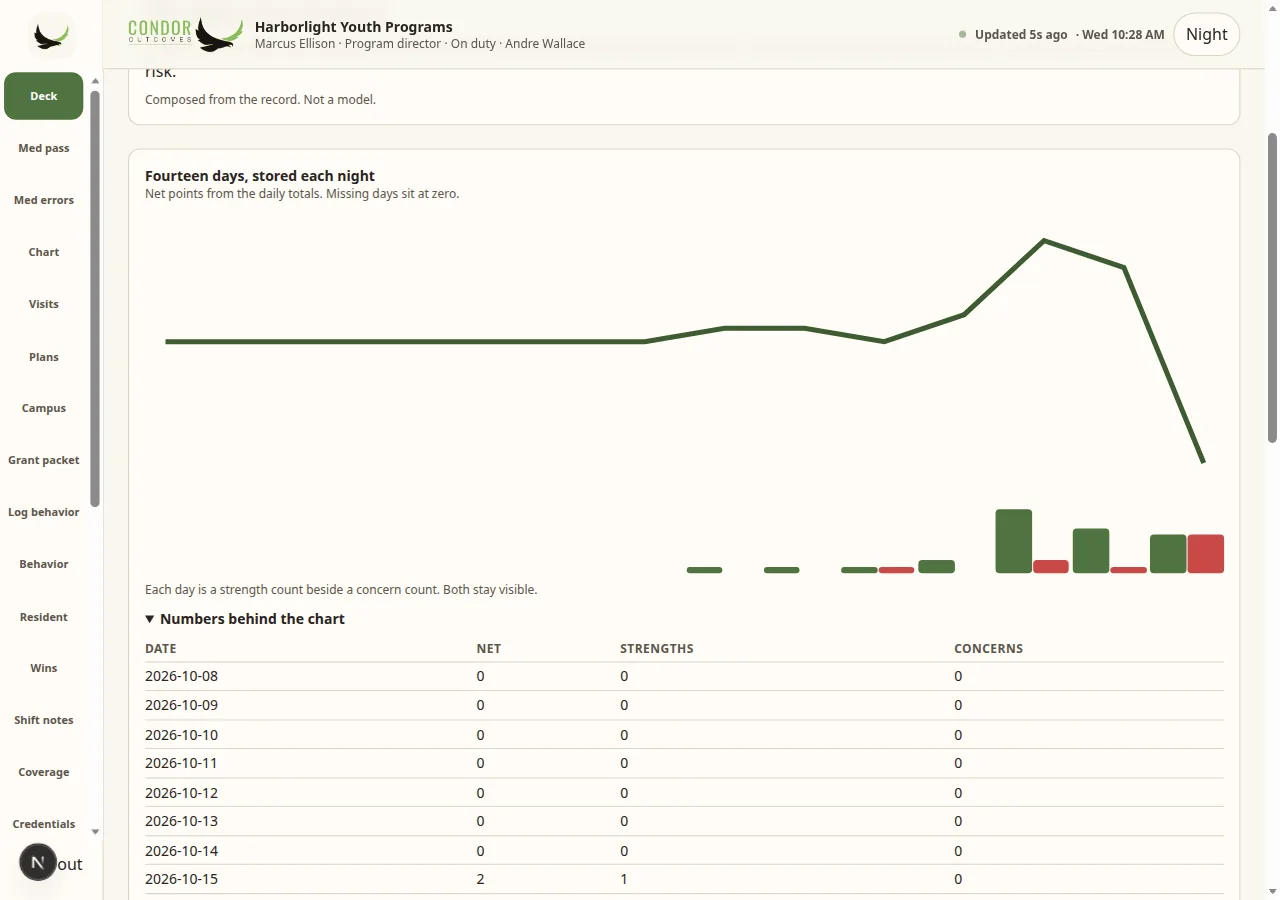Select the 2026-10-10 date cell

[x=181, y=735]
